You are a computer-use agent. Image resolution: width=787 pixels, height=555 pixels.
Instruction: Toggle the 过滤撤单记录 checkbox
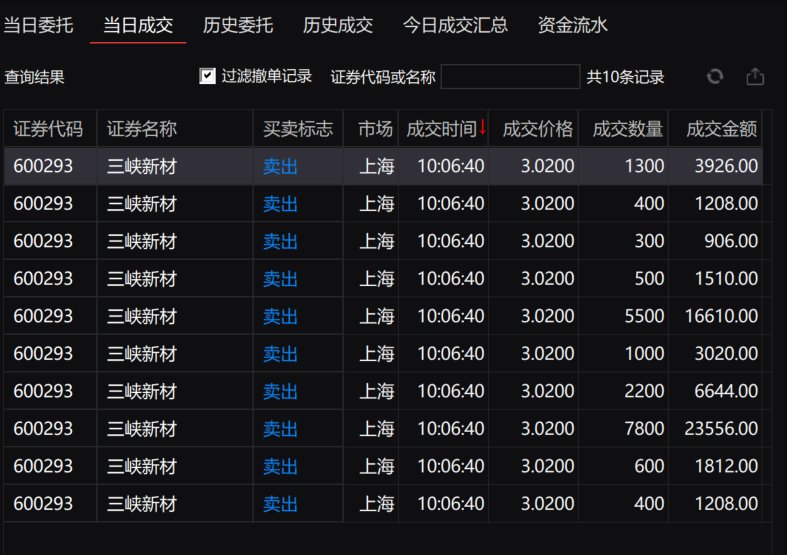(207, 76)
